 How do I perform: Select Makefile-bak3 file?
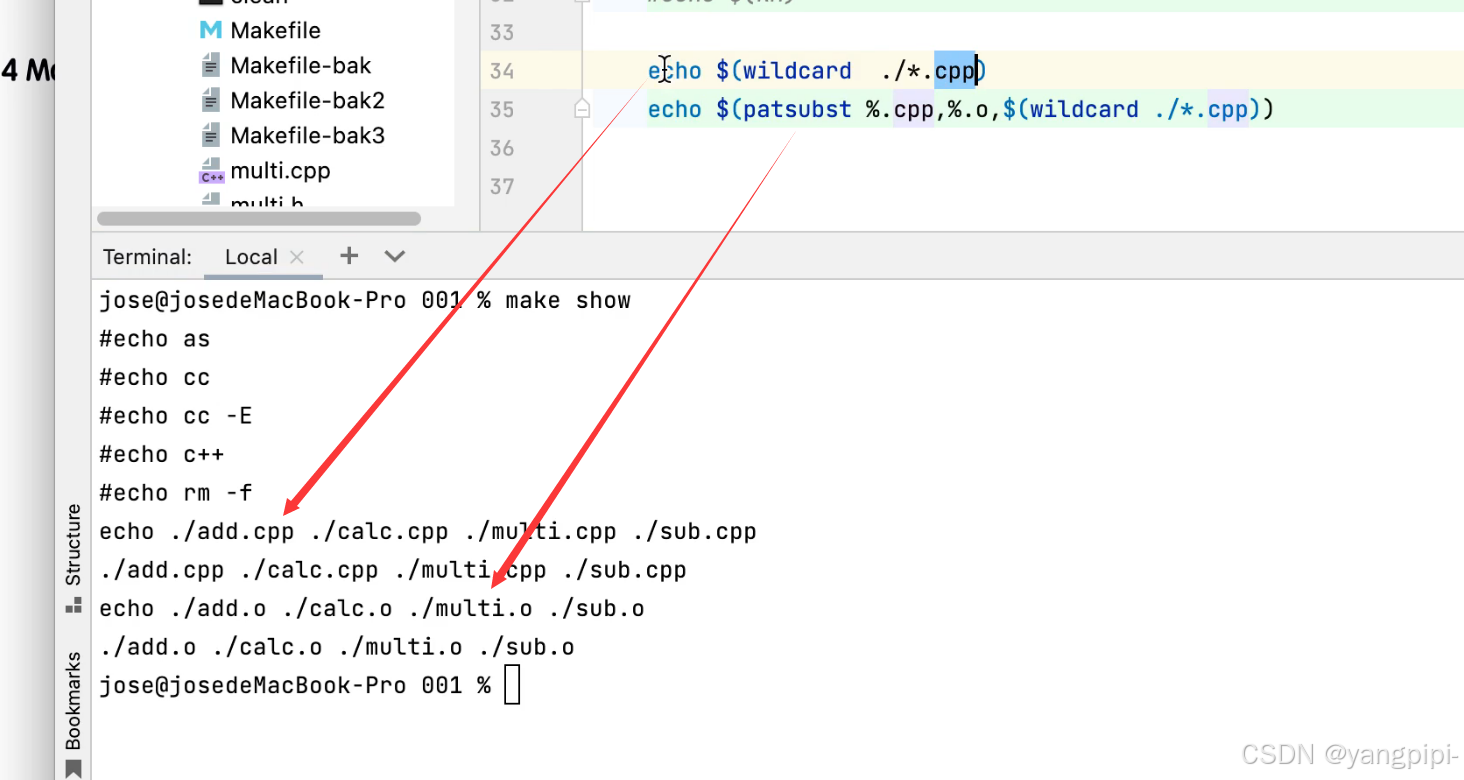(x=307, y=136)
